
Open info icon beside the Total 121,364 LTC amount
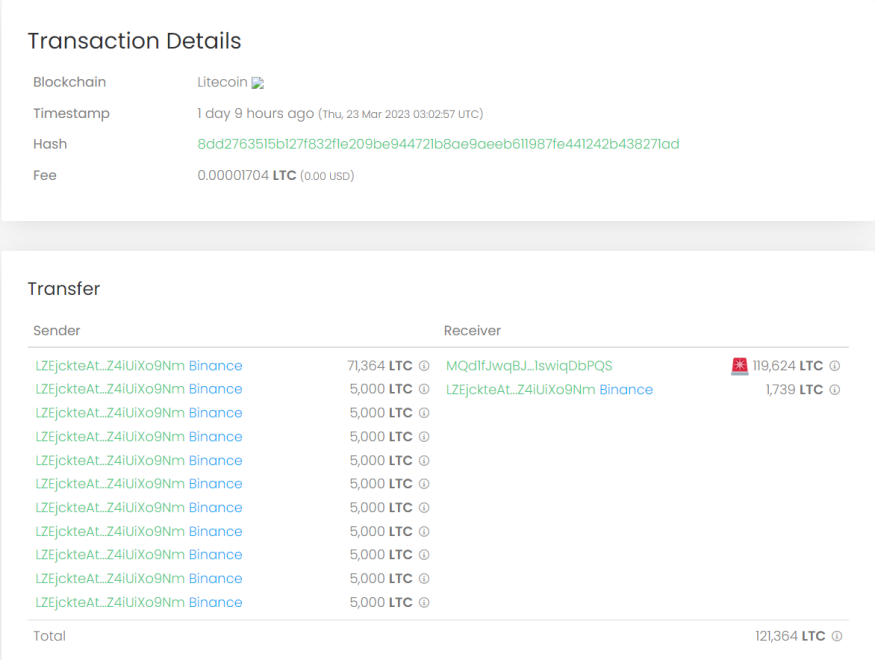tap(836, 636)
